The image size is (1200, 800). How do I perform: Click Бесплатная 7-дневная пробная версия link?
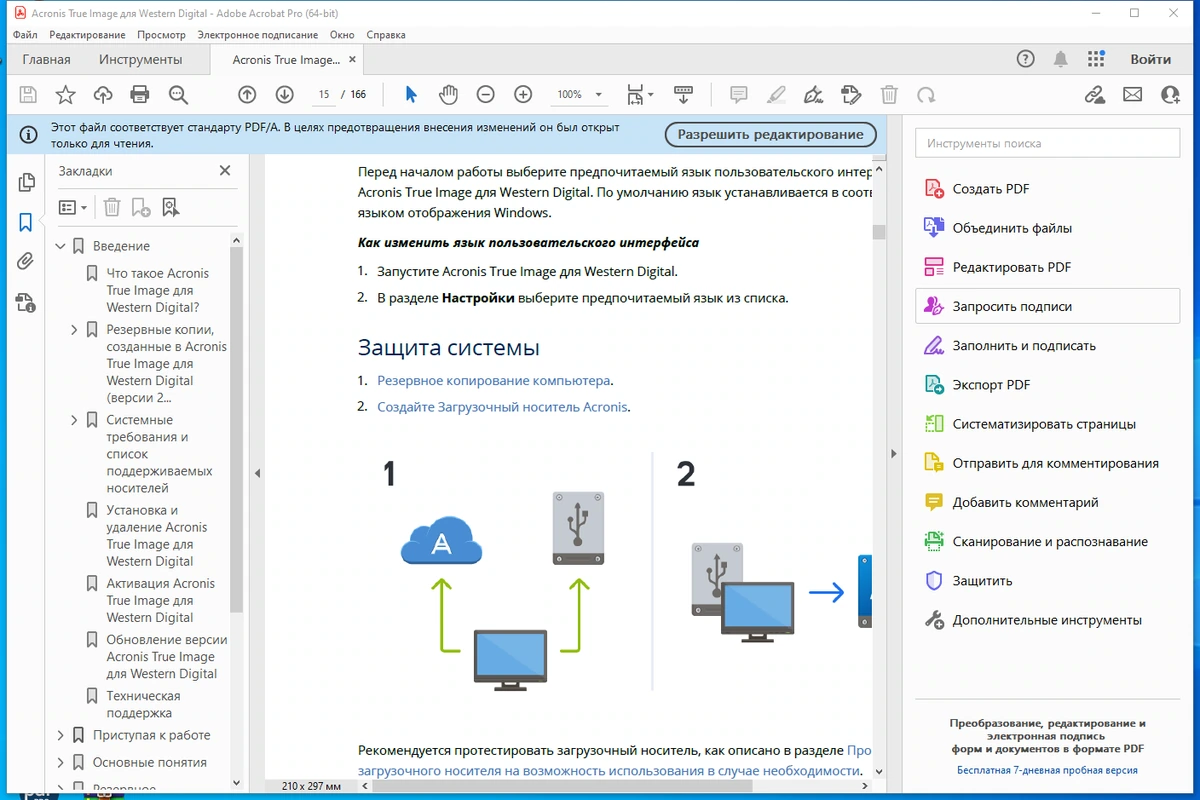[1047, 770]
